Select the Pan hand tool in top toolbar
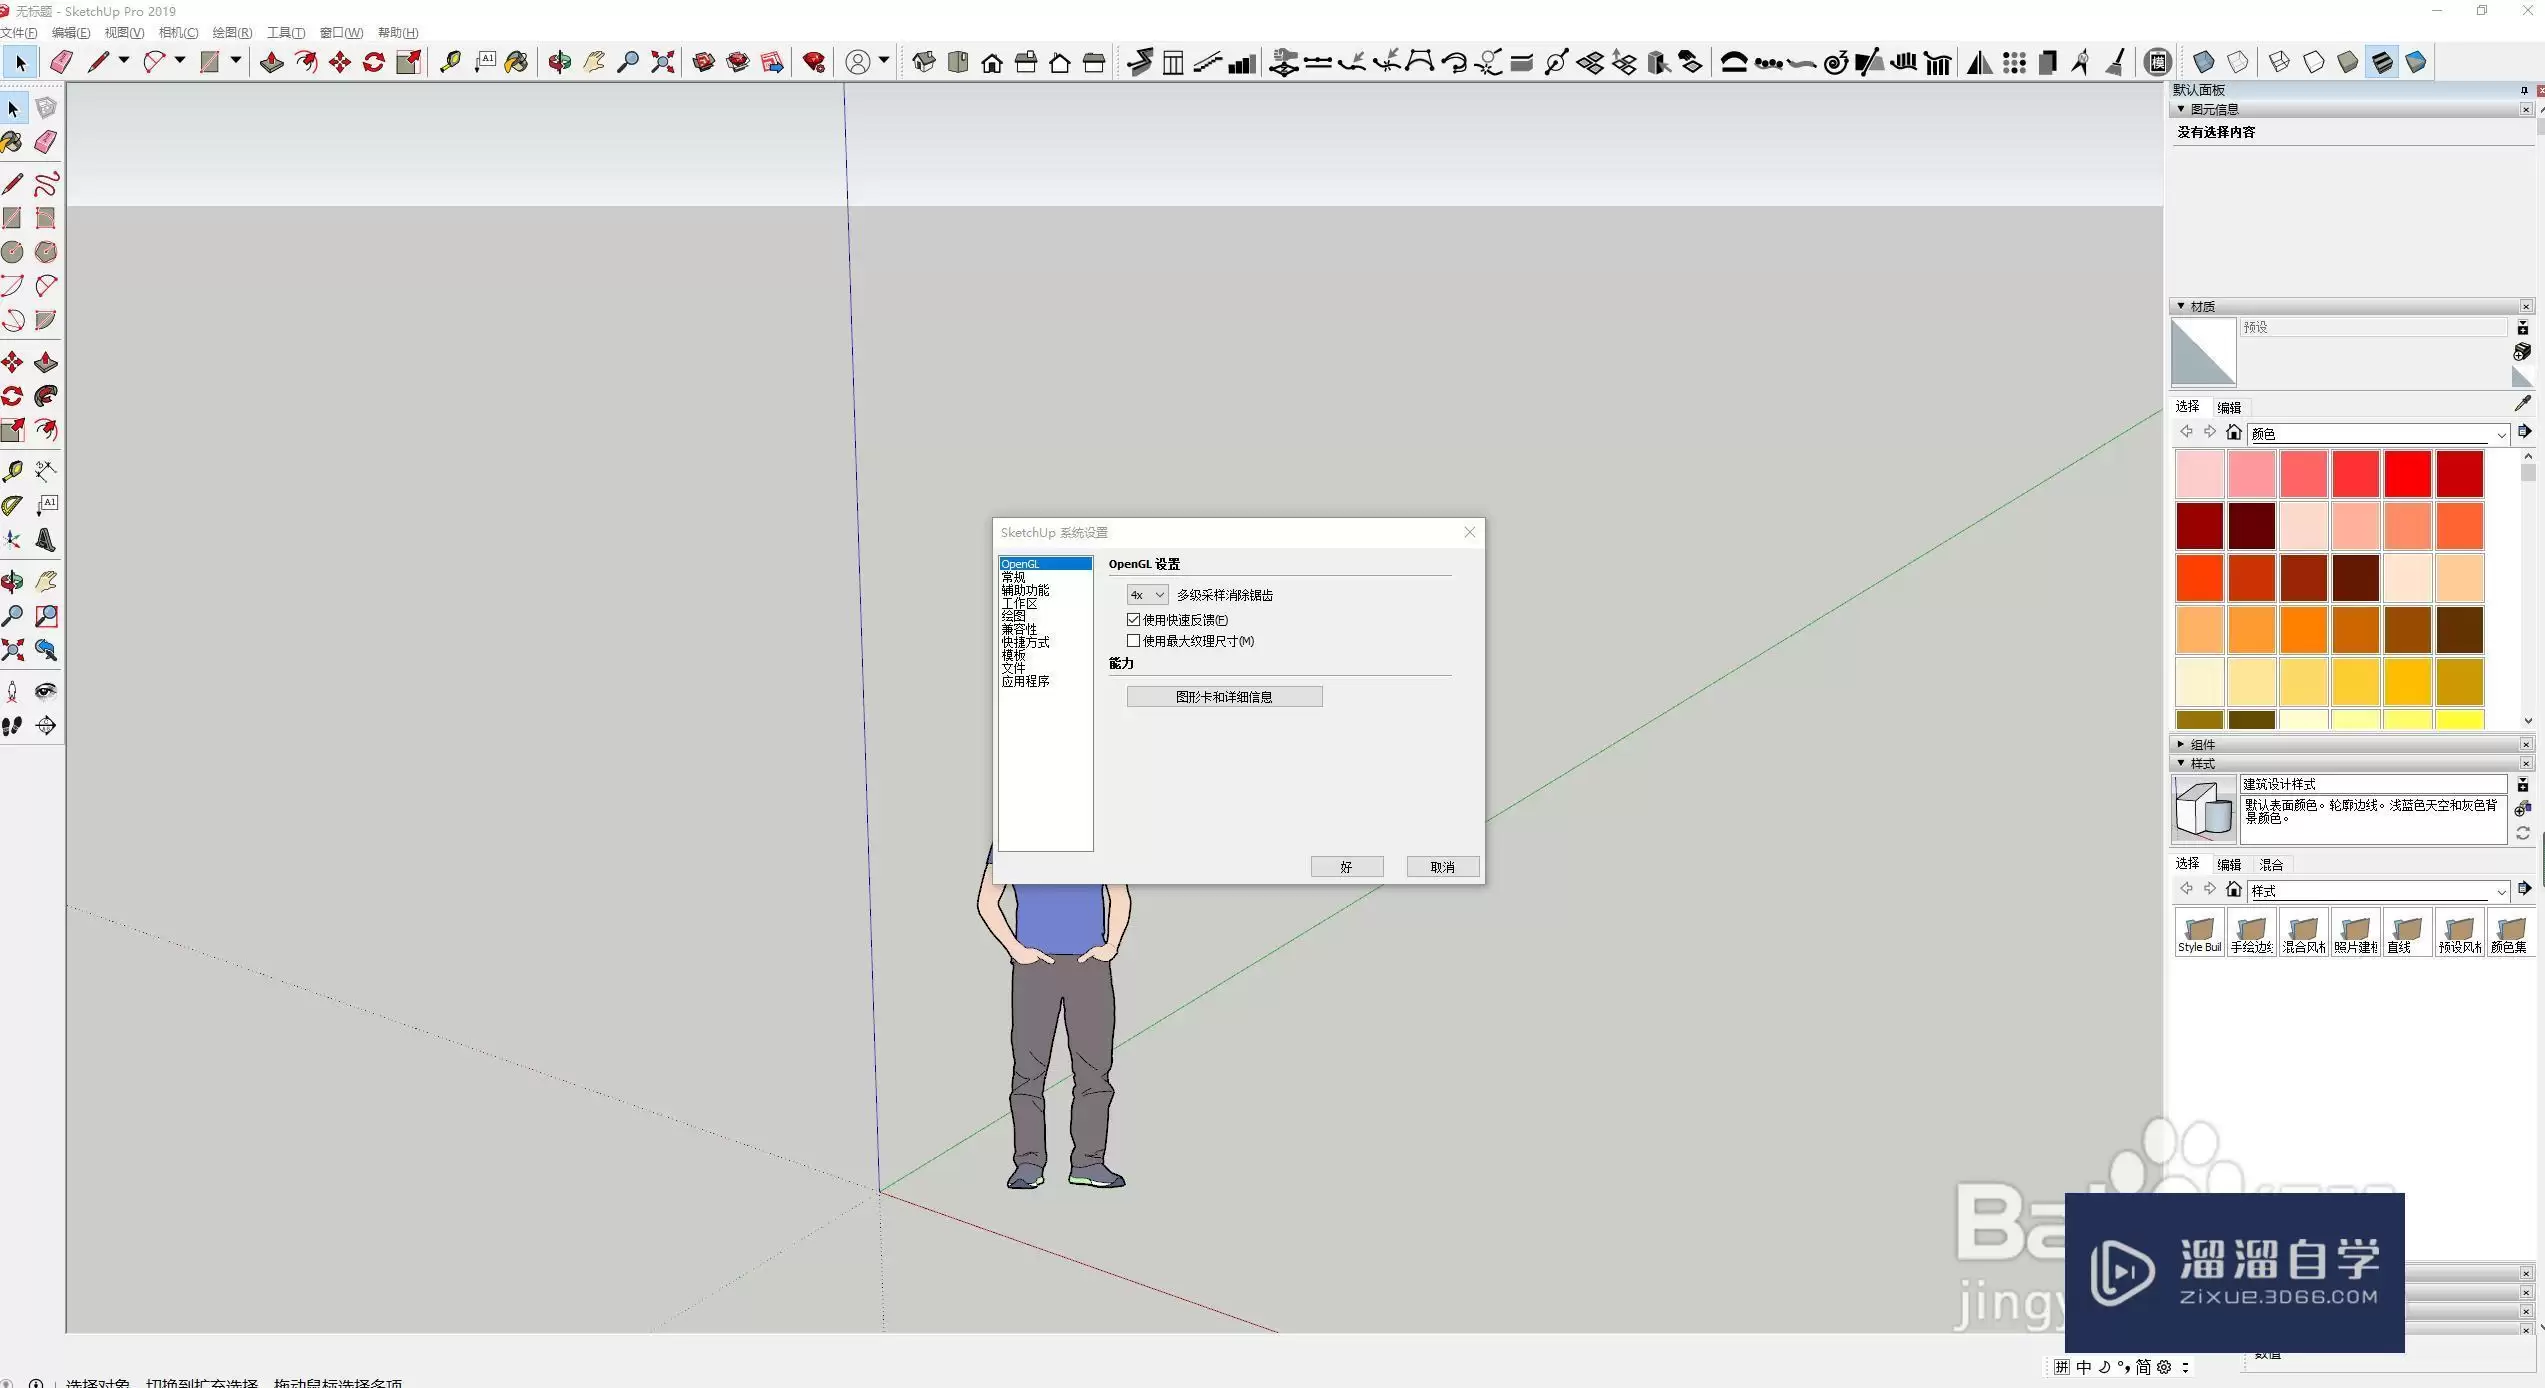2545x1388 pixels. coord(594,63)
